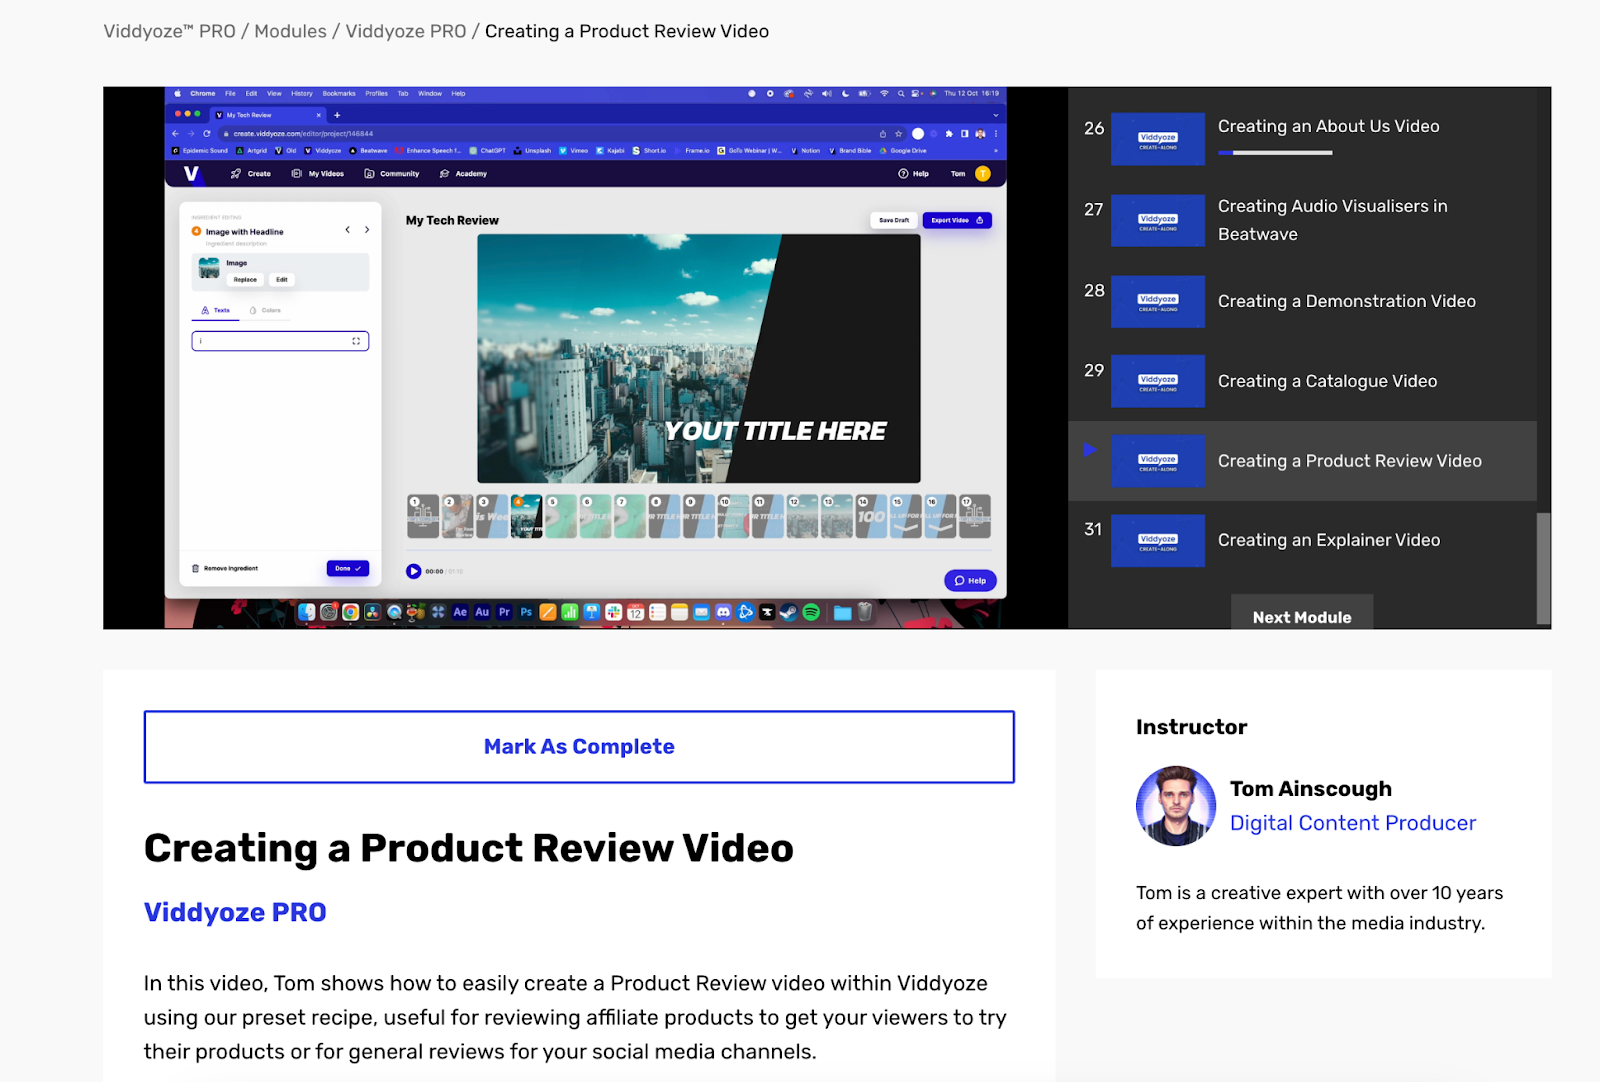
Task: Switch to the Texts tab in ingredient panel
Action: (216, 310)
